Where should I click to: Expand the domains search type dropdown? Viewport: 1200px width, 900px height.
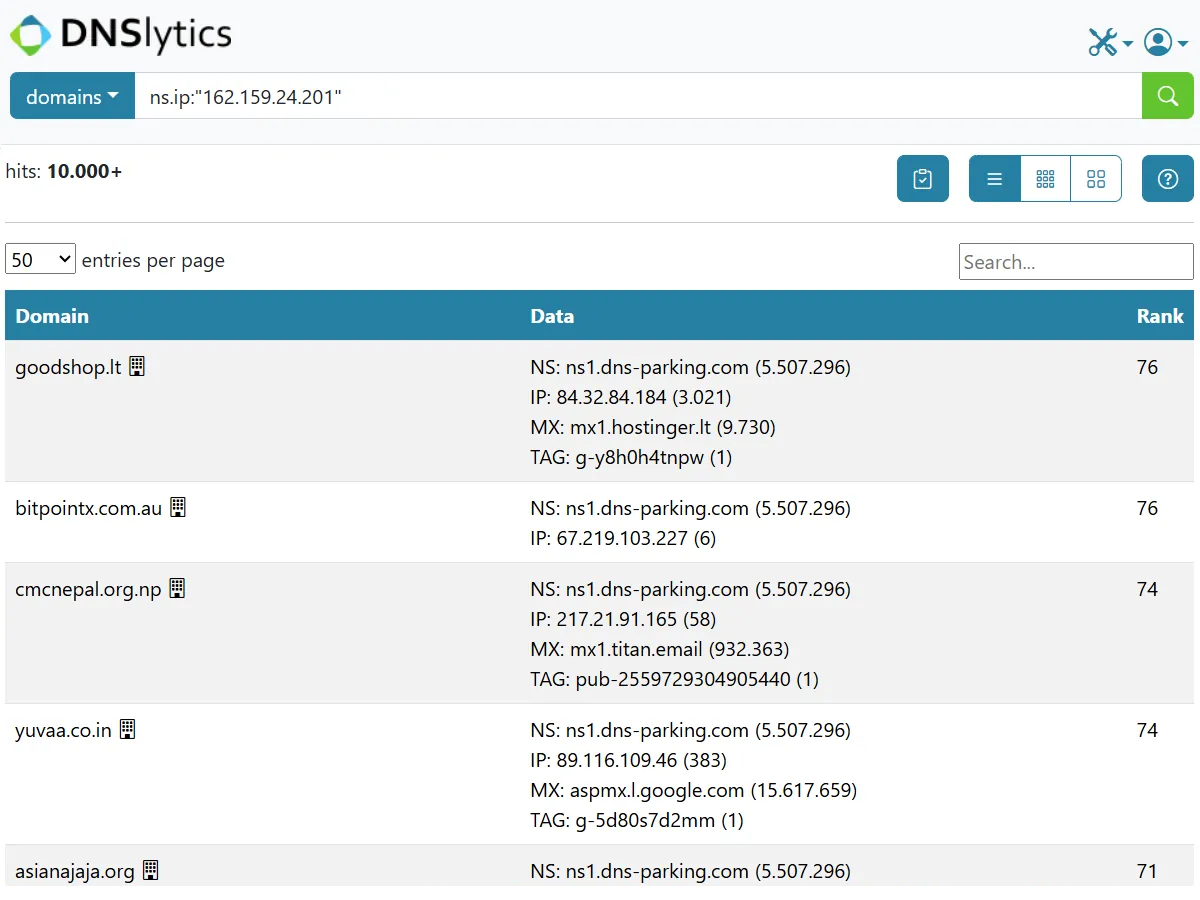pos(72,96)
